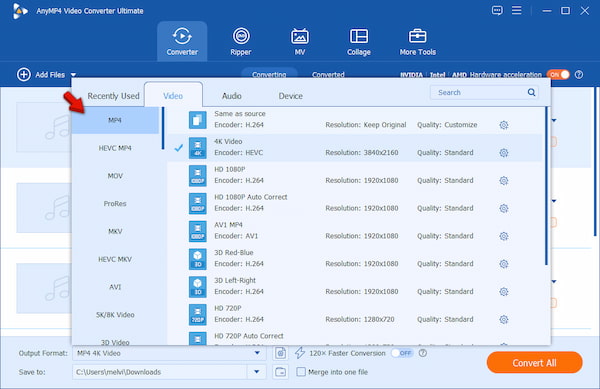Choose the HD 1080P profile row
The height and width of the screenshot is (389, 600).
tap(354, 175)
